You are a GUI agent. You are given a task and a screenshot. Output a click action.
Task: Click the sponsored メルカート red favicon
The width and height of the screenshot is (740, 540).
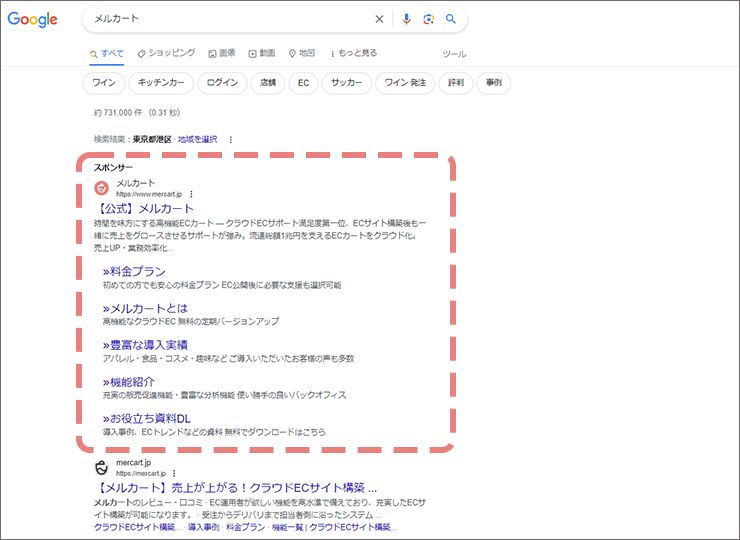click(101, 188)
